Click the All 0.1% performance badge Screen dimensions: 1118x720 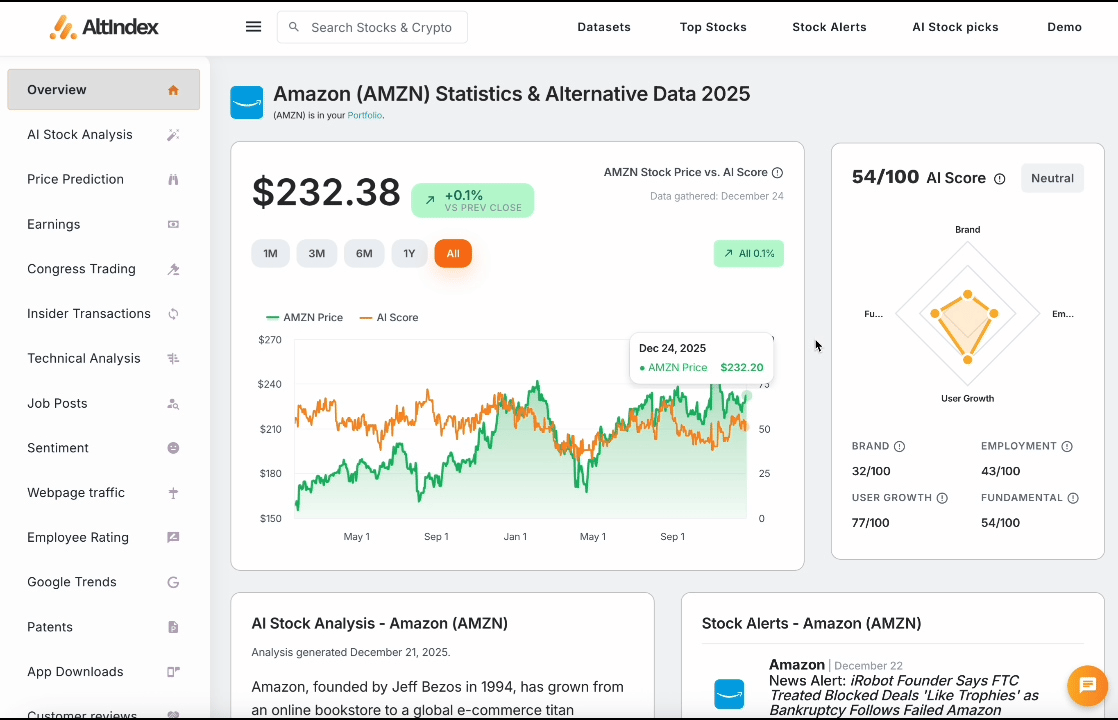pos(749,254)
